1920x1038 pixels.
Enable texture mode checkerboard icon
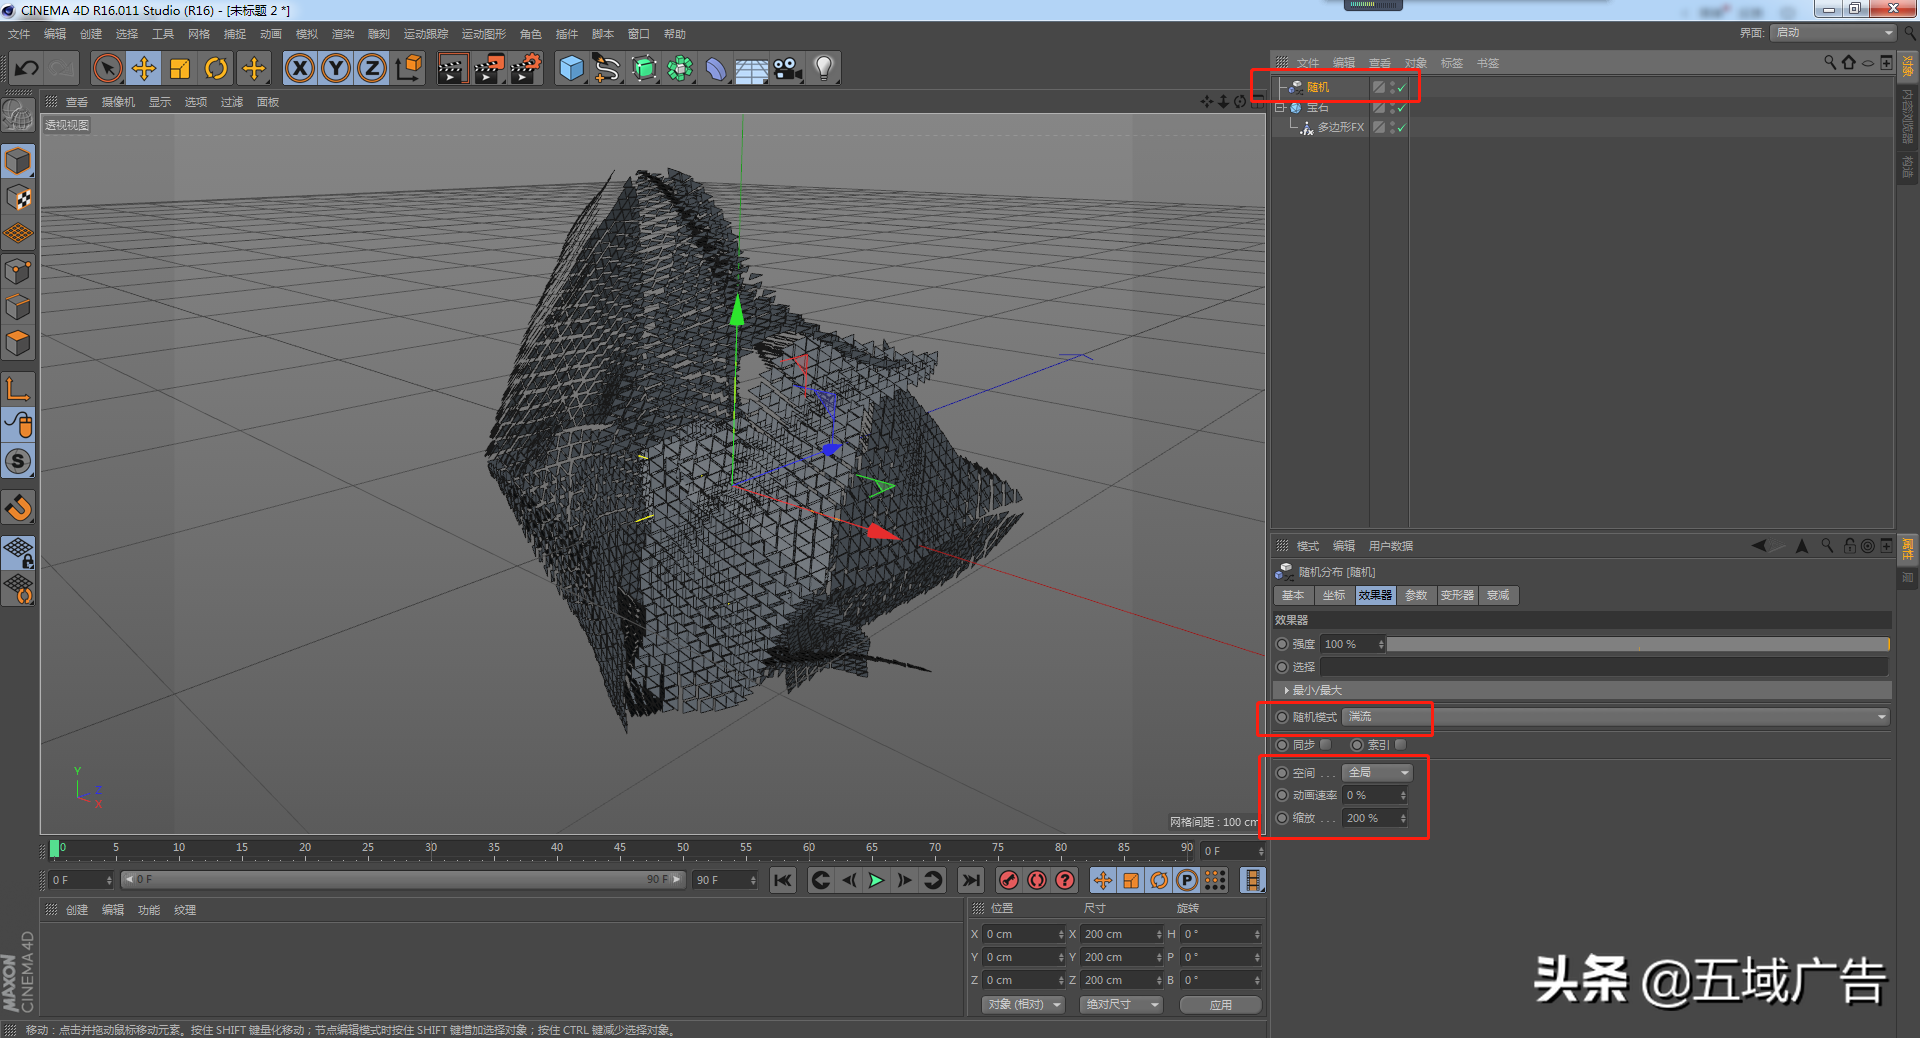(x=18, y=198)
